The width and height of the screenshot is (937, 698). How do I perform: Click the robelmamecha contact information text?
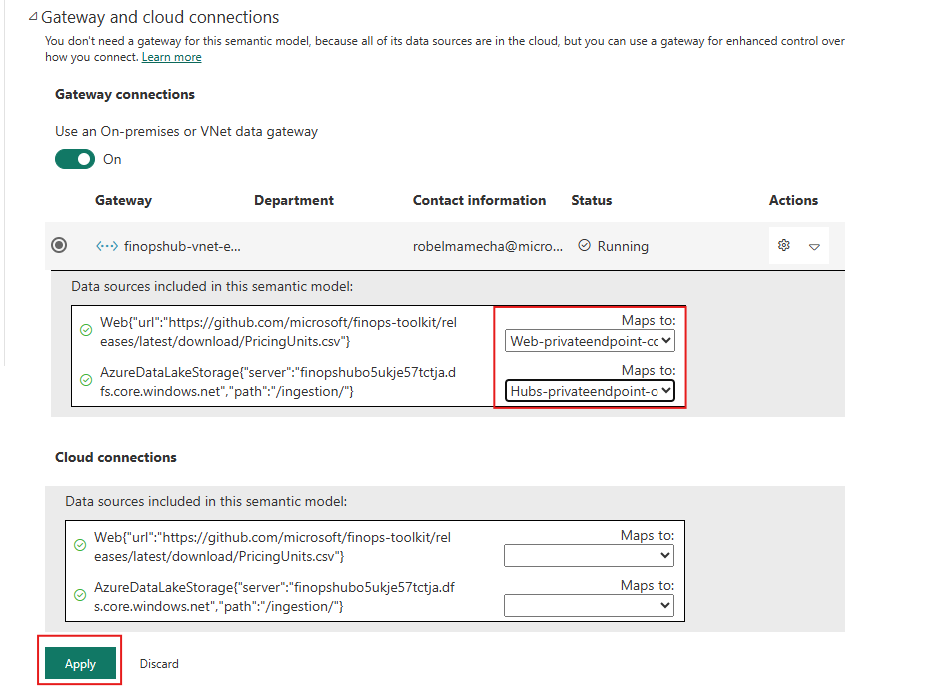click(488, 246)
